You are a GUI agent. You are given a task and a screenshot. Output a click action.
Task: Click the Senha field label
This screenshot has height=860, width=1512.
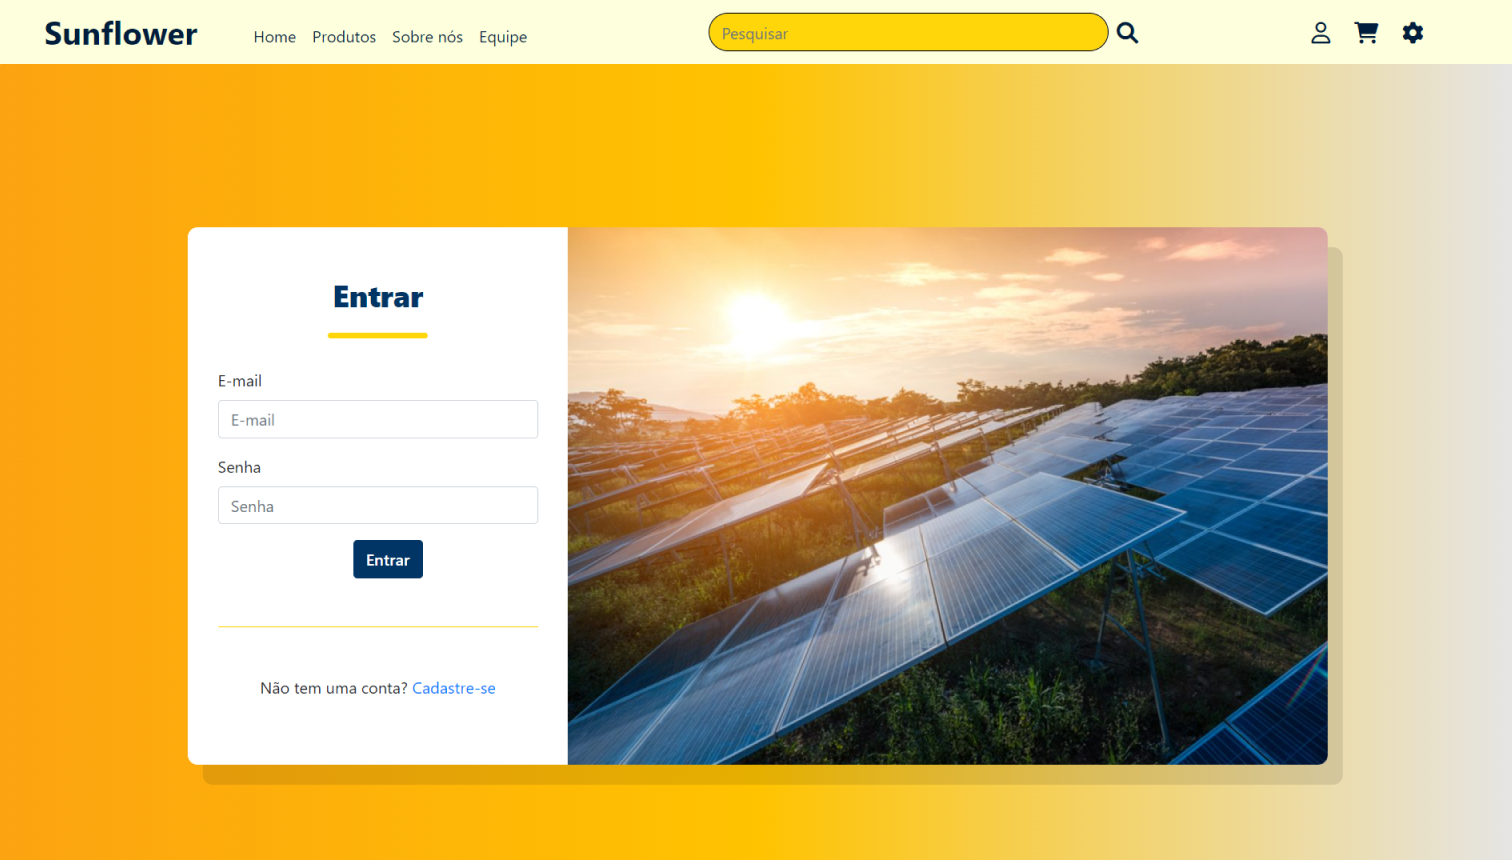coord(240,467)
